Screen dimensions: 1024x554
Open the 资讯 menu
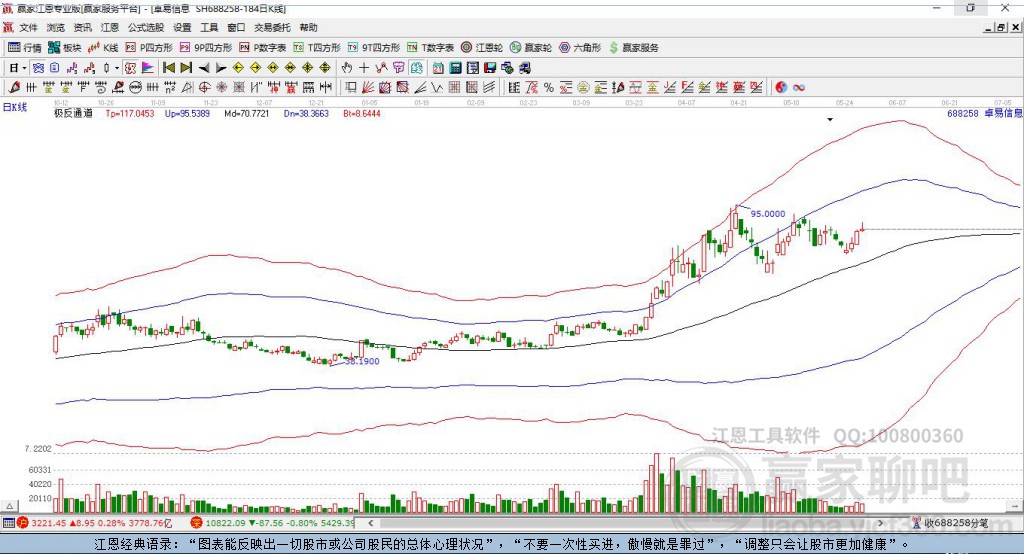(82, 27)
